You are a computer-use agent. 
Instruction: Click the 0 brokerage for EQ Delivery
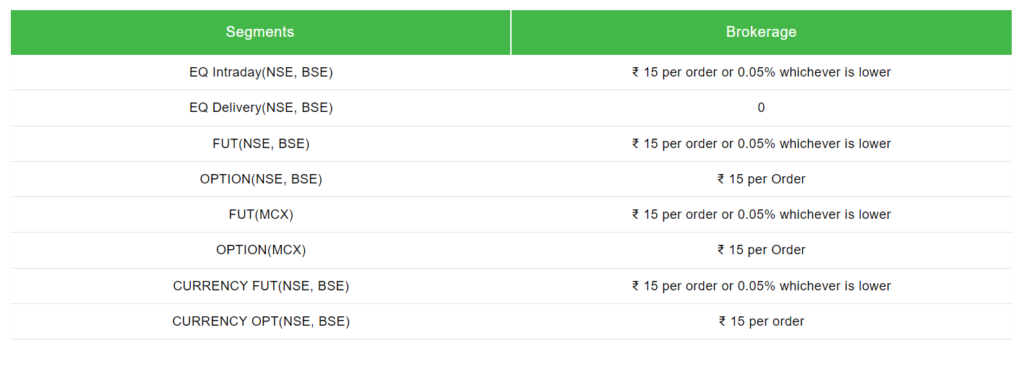click(761, 108)
